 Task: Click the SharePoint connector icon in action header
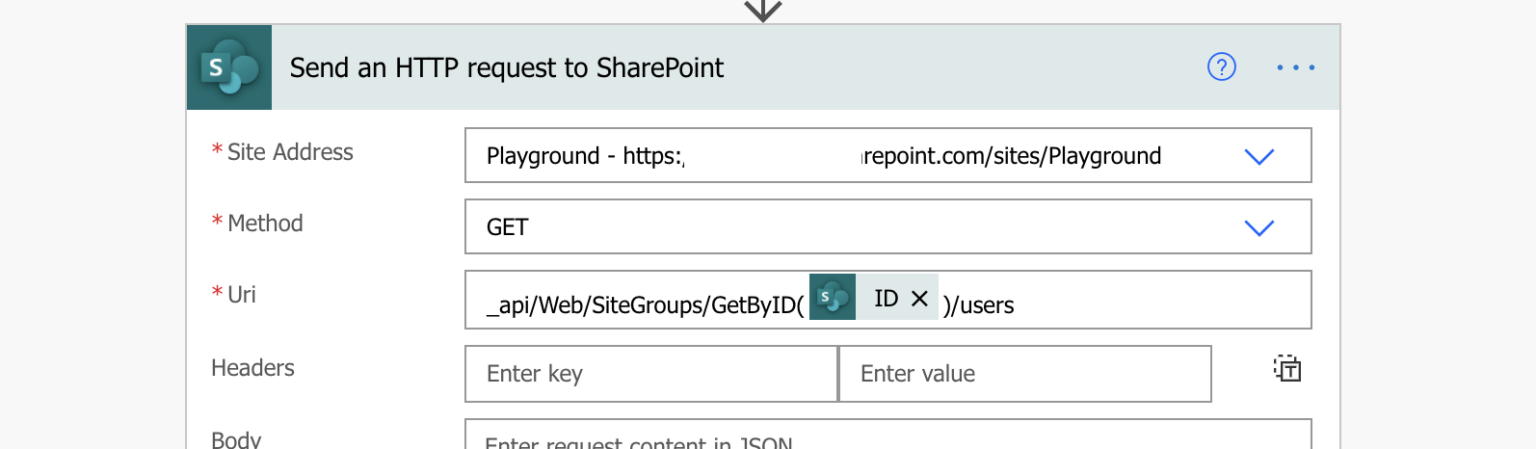(229, 67)
